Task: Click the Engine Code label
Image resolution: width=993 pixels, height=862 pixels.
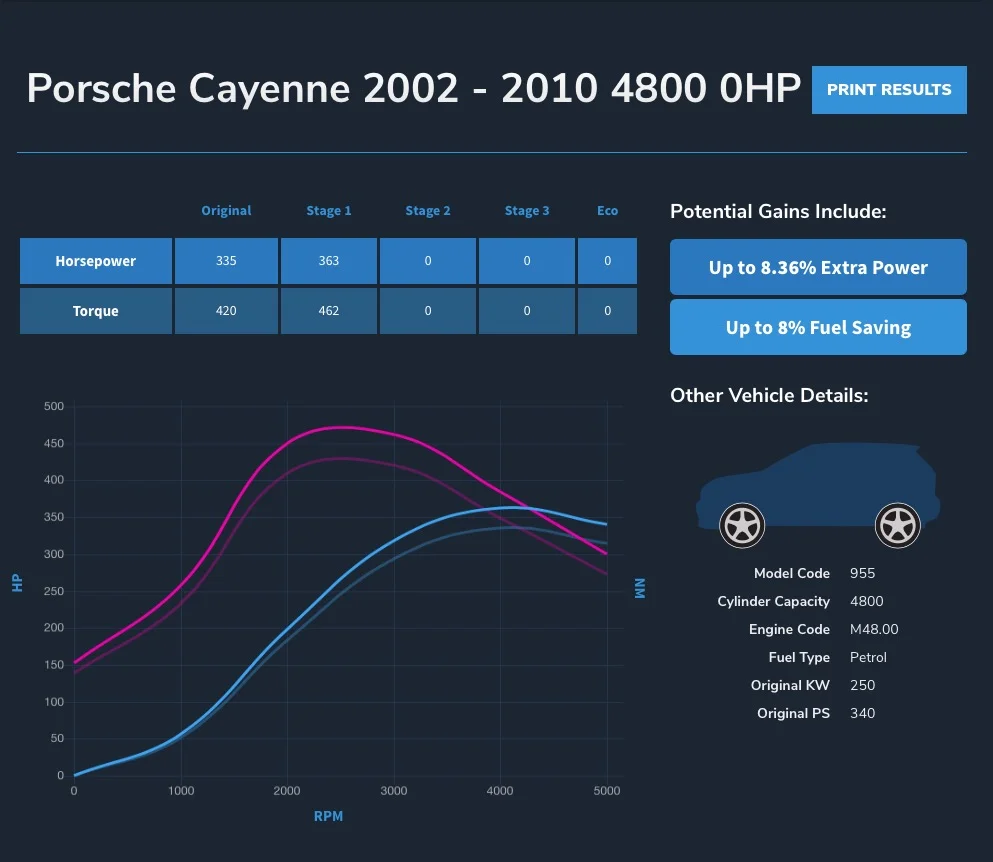Action: click(x=789, y=629)
